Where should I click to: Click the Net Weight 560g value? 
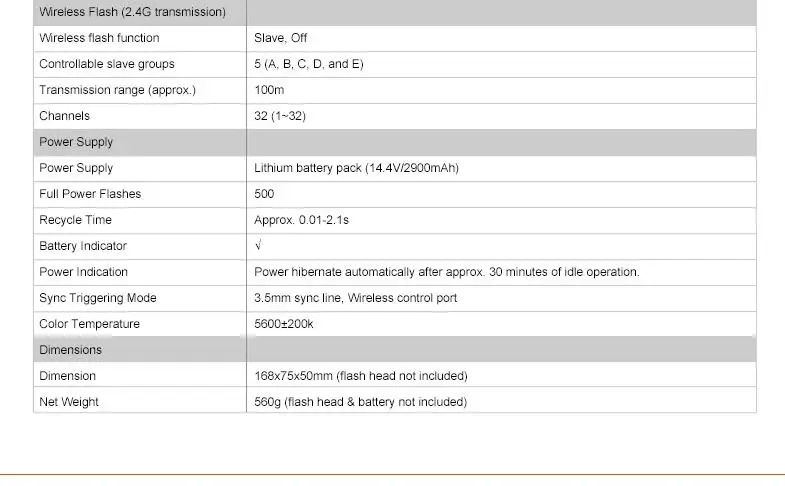[360, 402]
